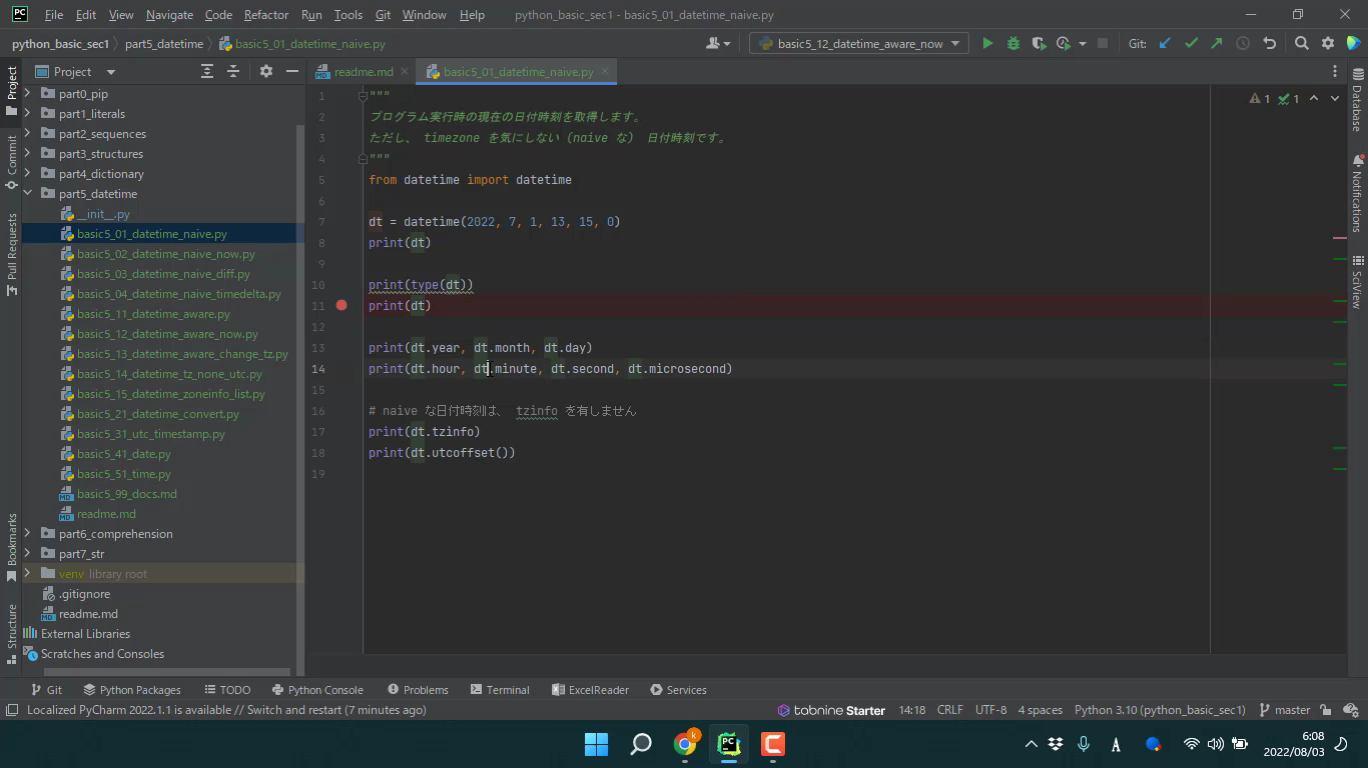Run the current configuration with green play button

coord(987,43)
